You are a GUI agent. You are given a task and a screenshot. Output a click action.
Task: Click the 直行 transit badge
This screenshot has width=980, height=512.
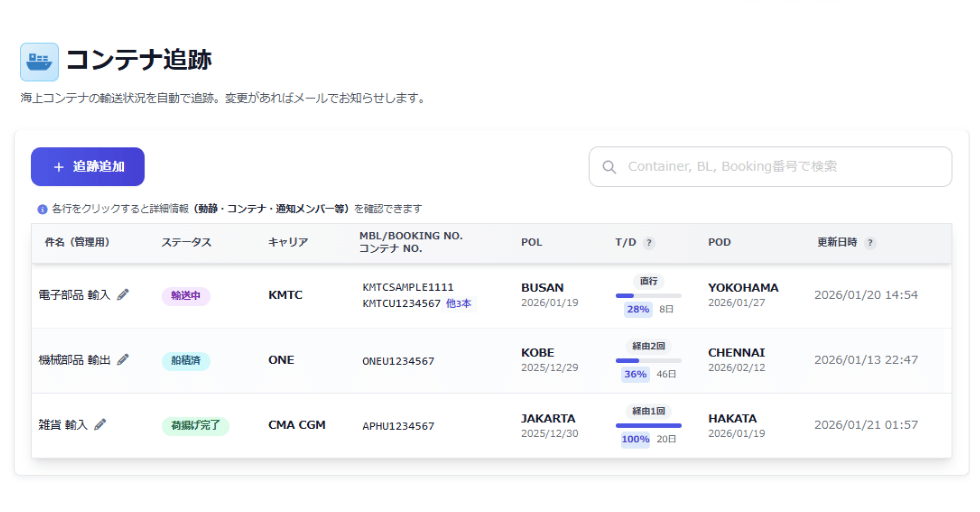pos(649,281)
